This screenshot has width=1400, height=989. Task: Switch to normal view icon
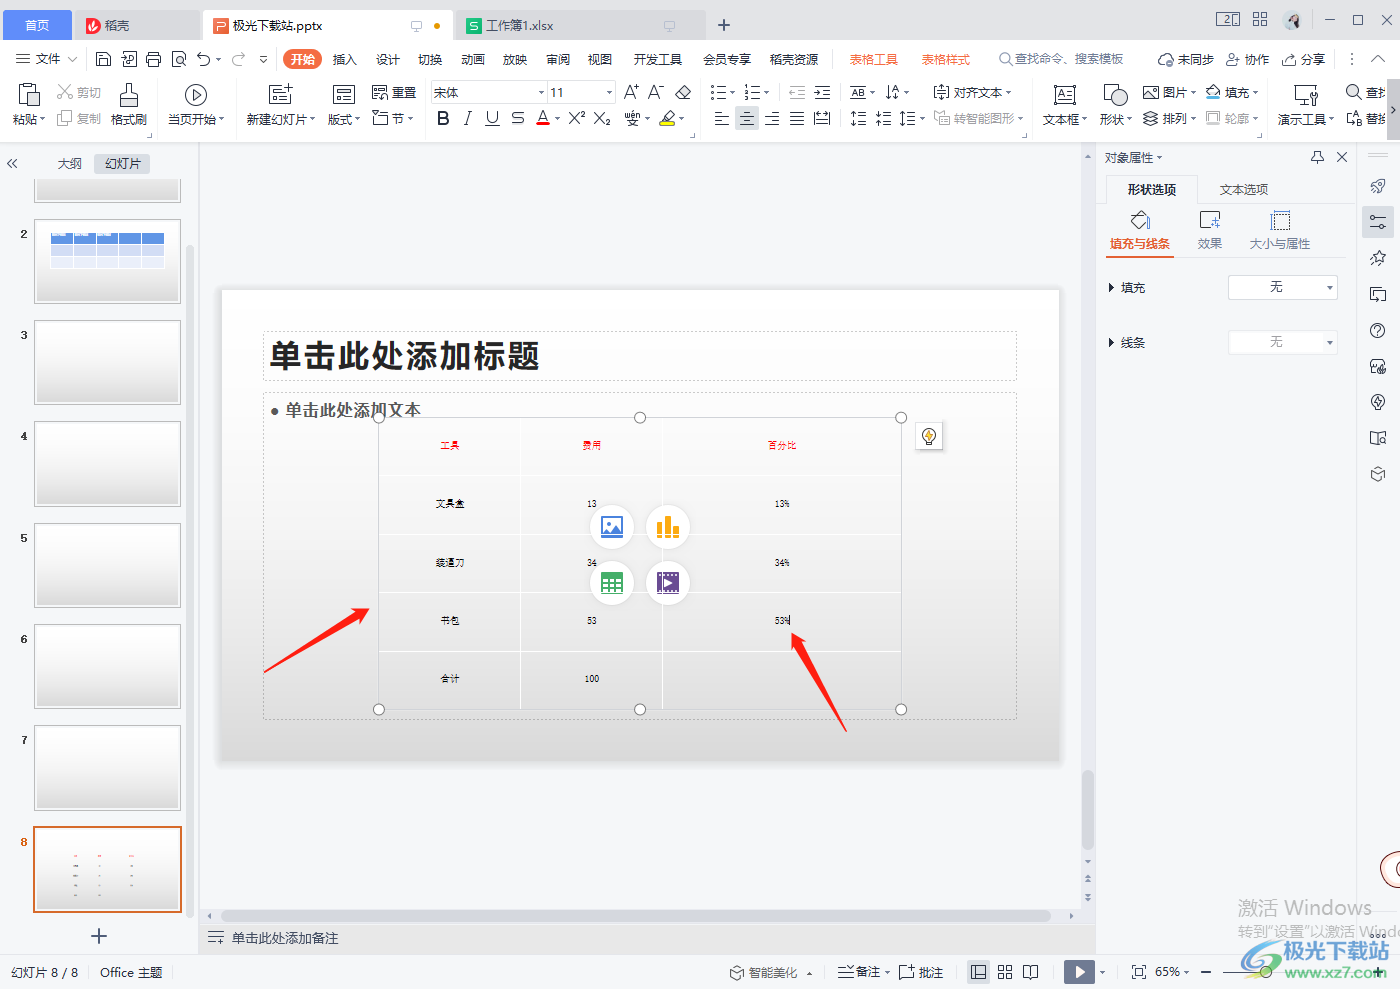tap(979, 972)
